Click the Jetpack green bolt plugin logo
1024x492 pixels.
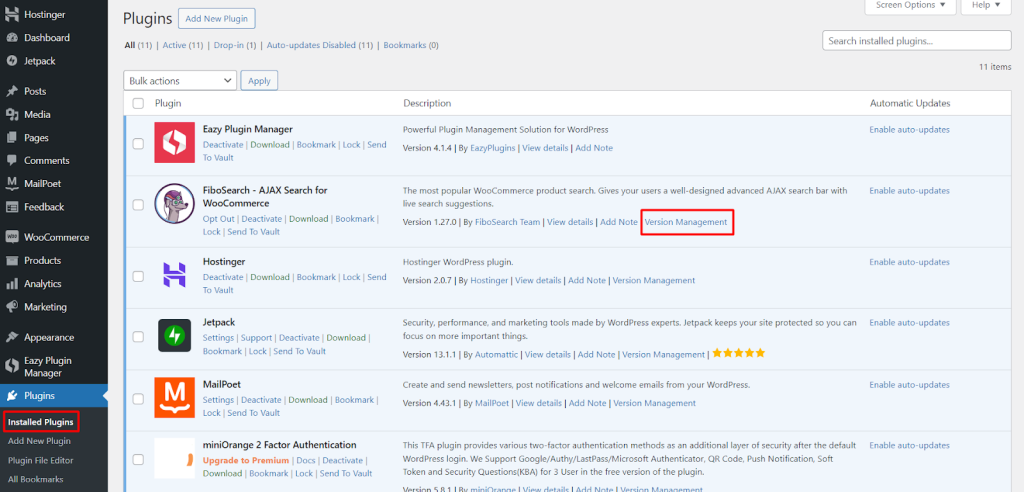174,335
